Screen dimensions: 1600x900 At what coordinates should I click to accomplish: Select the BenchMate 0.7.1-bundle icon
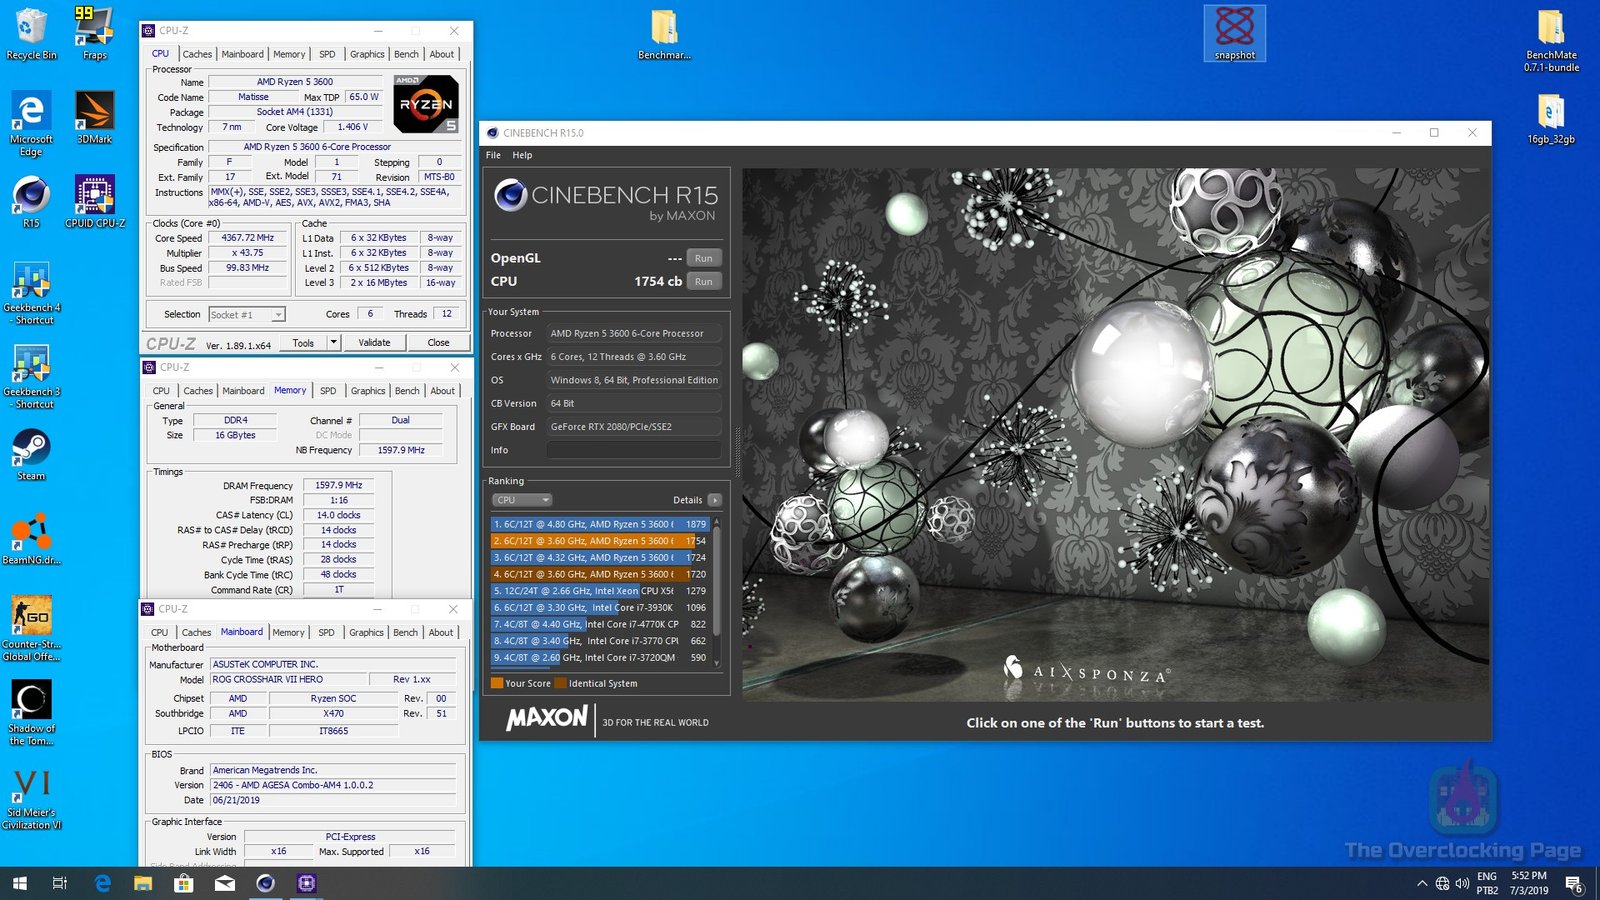pyautogui.click(x=1551, y=30)
